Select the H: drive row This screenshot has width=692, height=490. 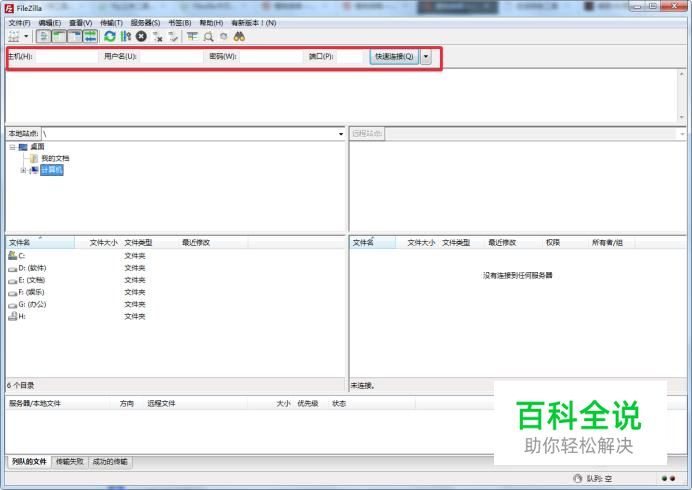(x=175, y=316)
